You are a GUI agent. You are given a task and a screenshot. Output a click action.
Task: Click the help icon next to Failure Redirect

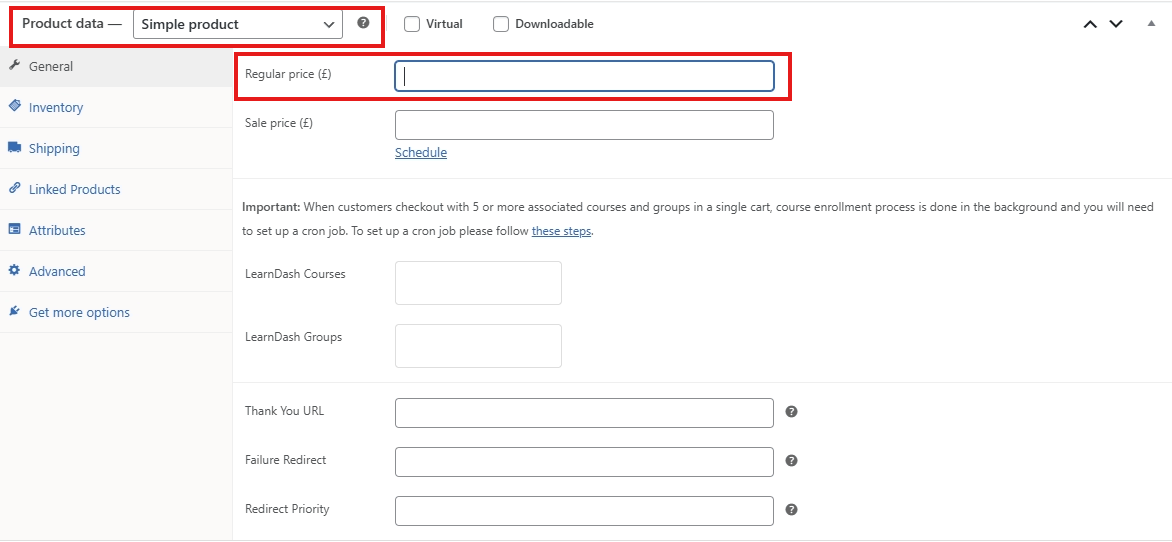click(x=792, y=461)
